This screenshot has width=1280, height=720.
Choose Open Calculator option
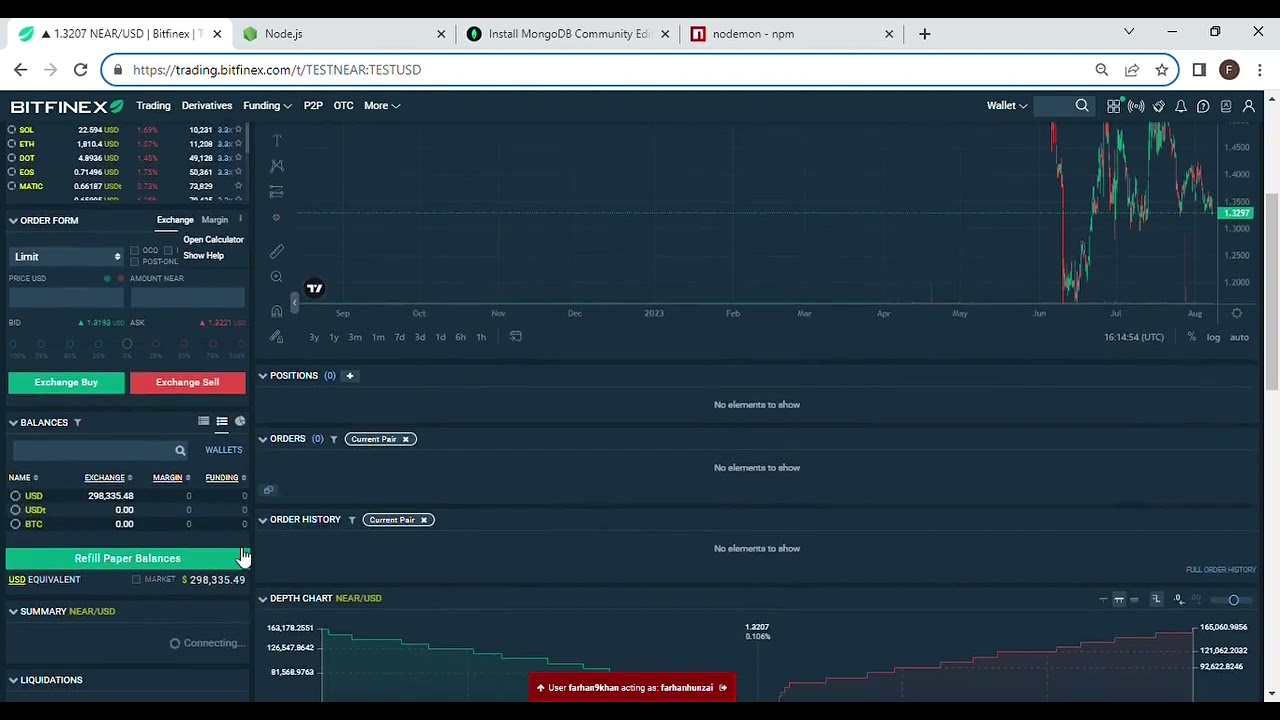213,240
